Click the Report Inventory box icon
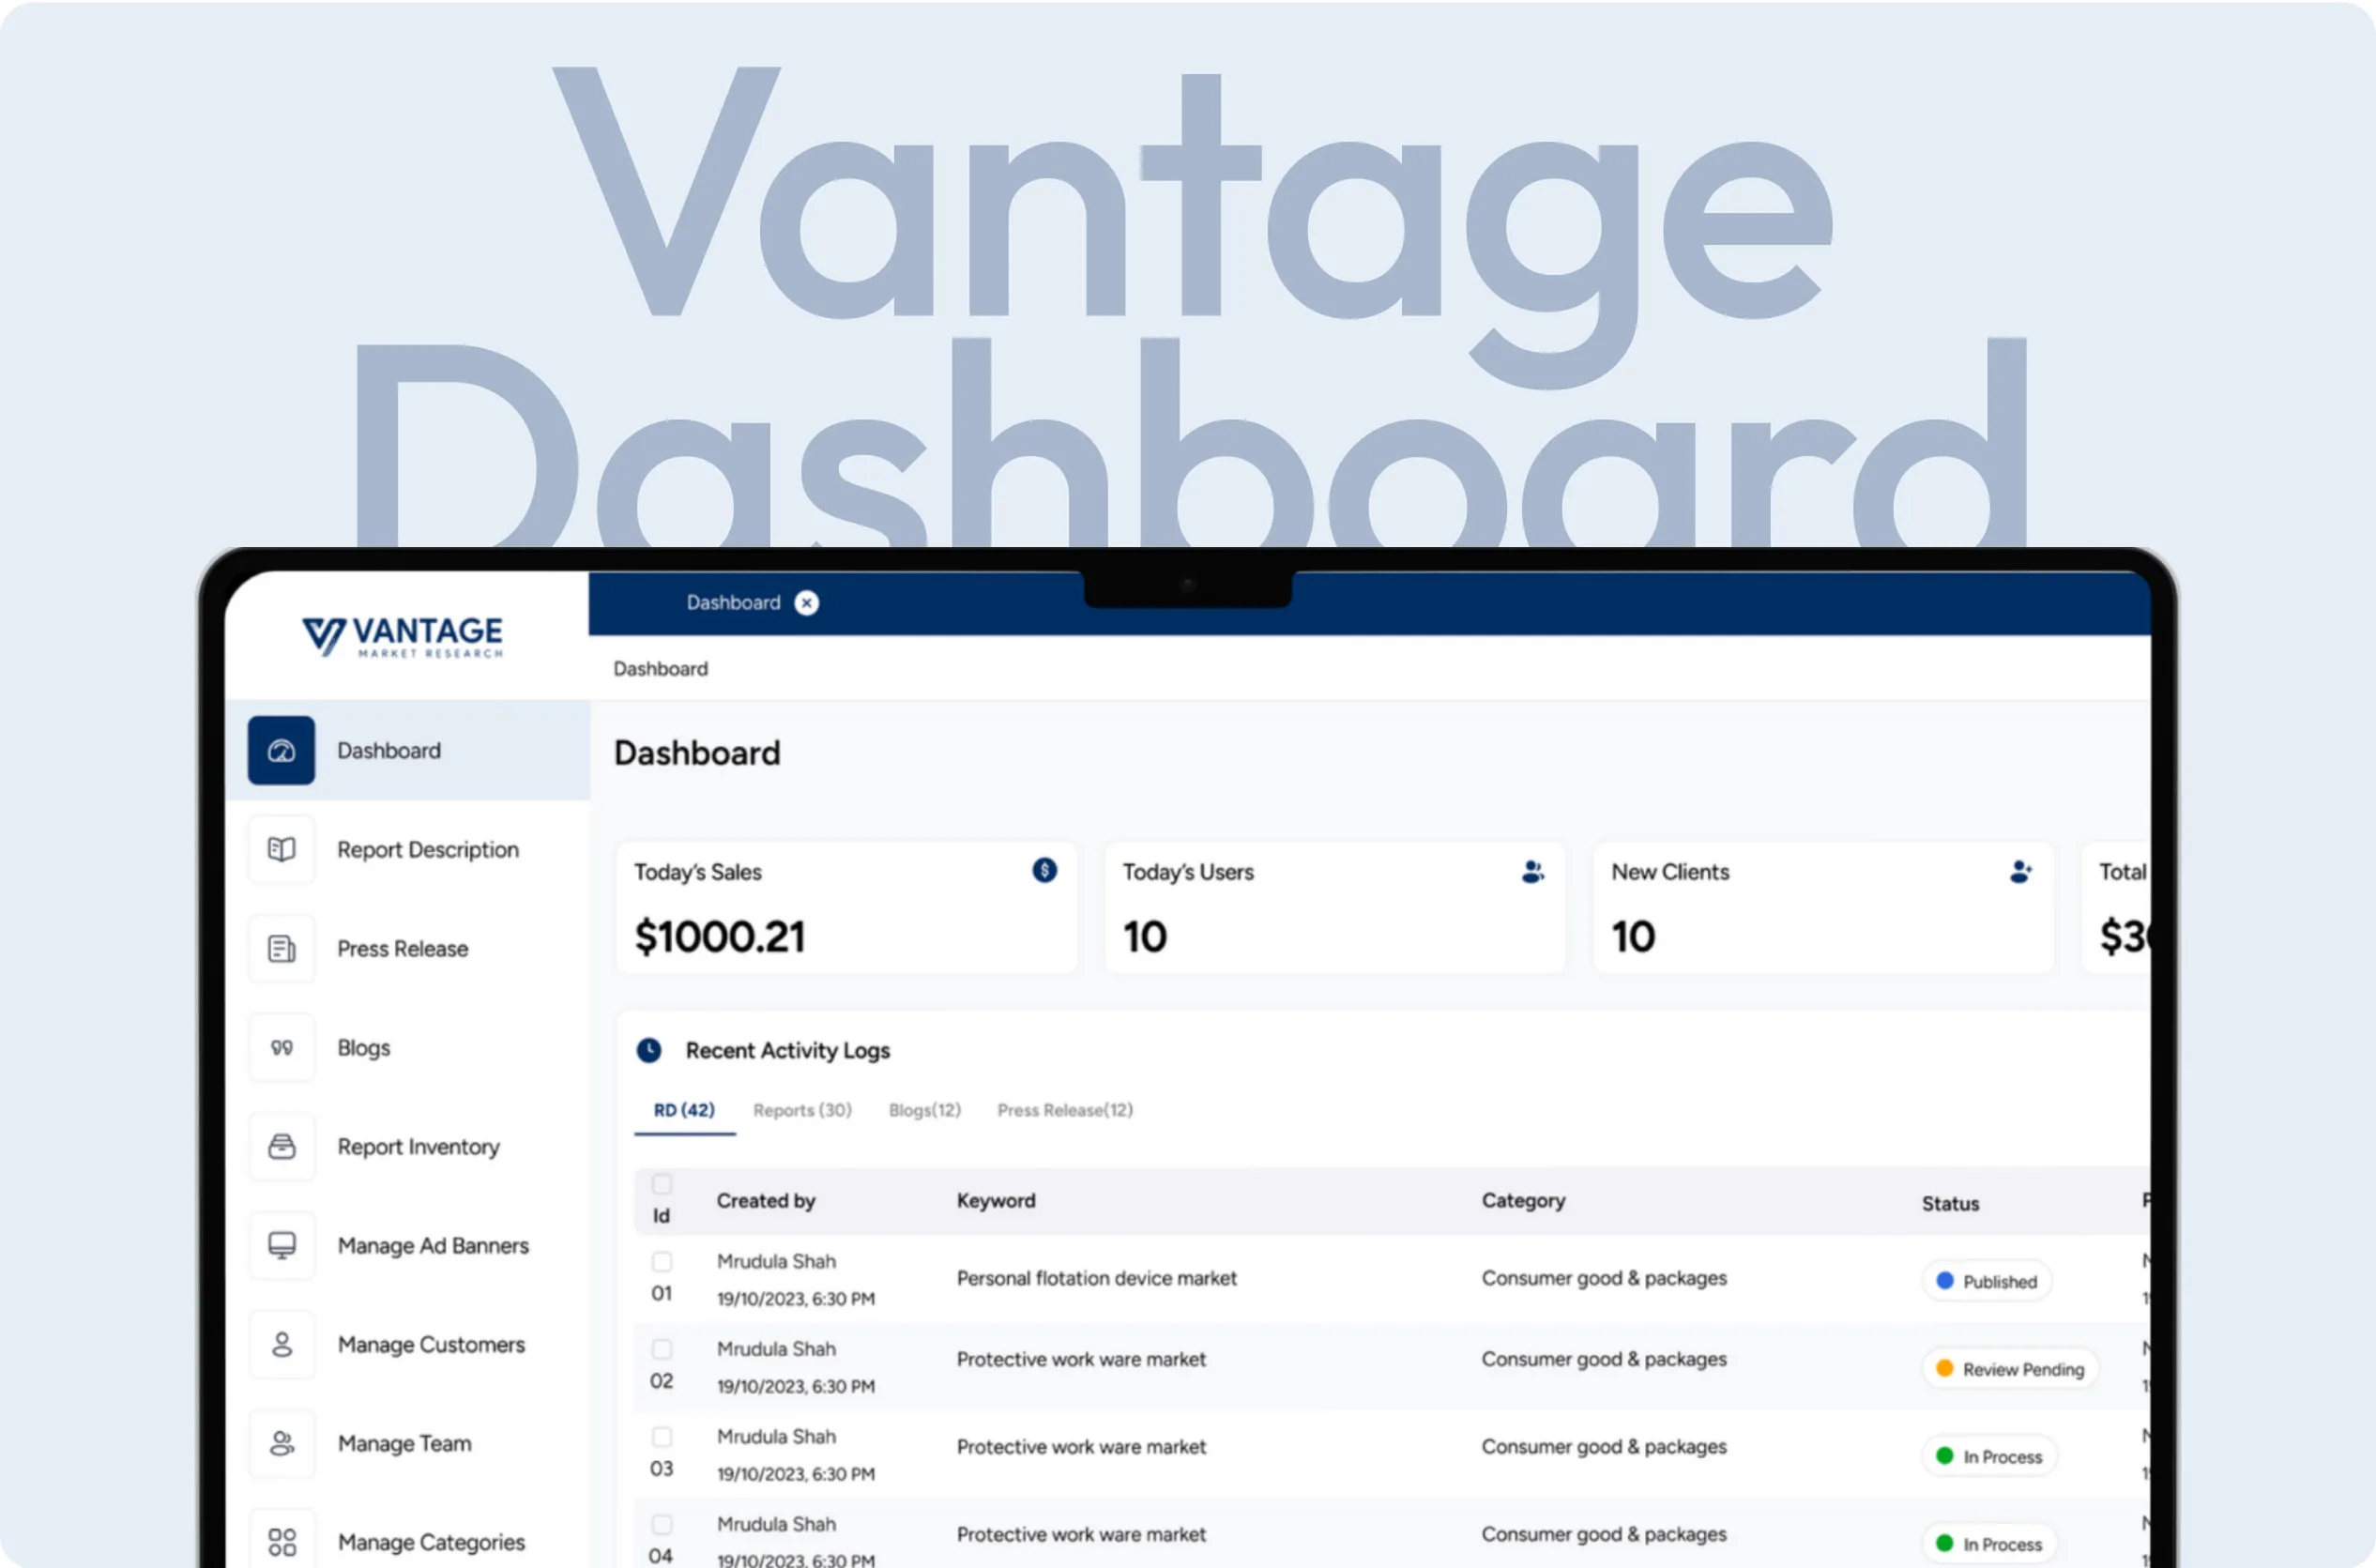The height and width of the screenshot is (1568, 2376). 281,1146
